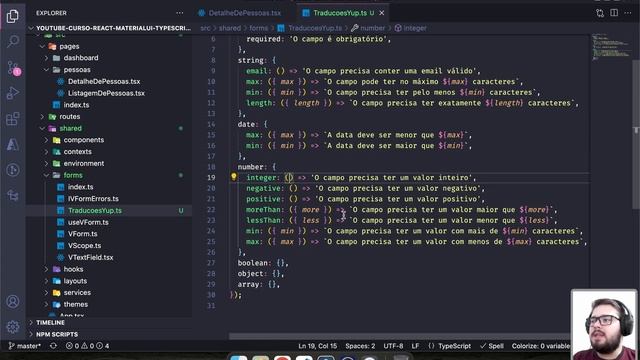Open the Accounts menu icon
Viewport: 640px width, 360px height.
point(13,302)
